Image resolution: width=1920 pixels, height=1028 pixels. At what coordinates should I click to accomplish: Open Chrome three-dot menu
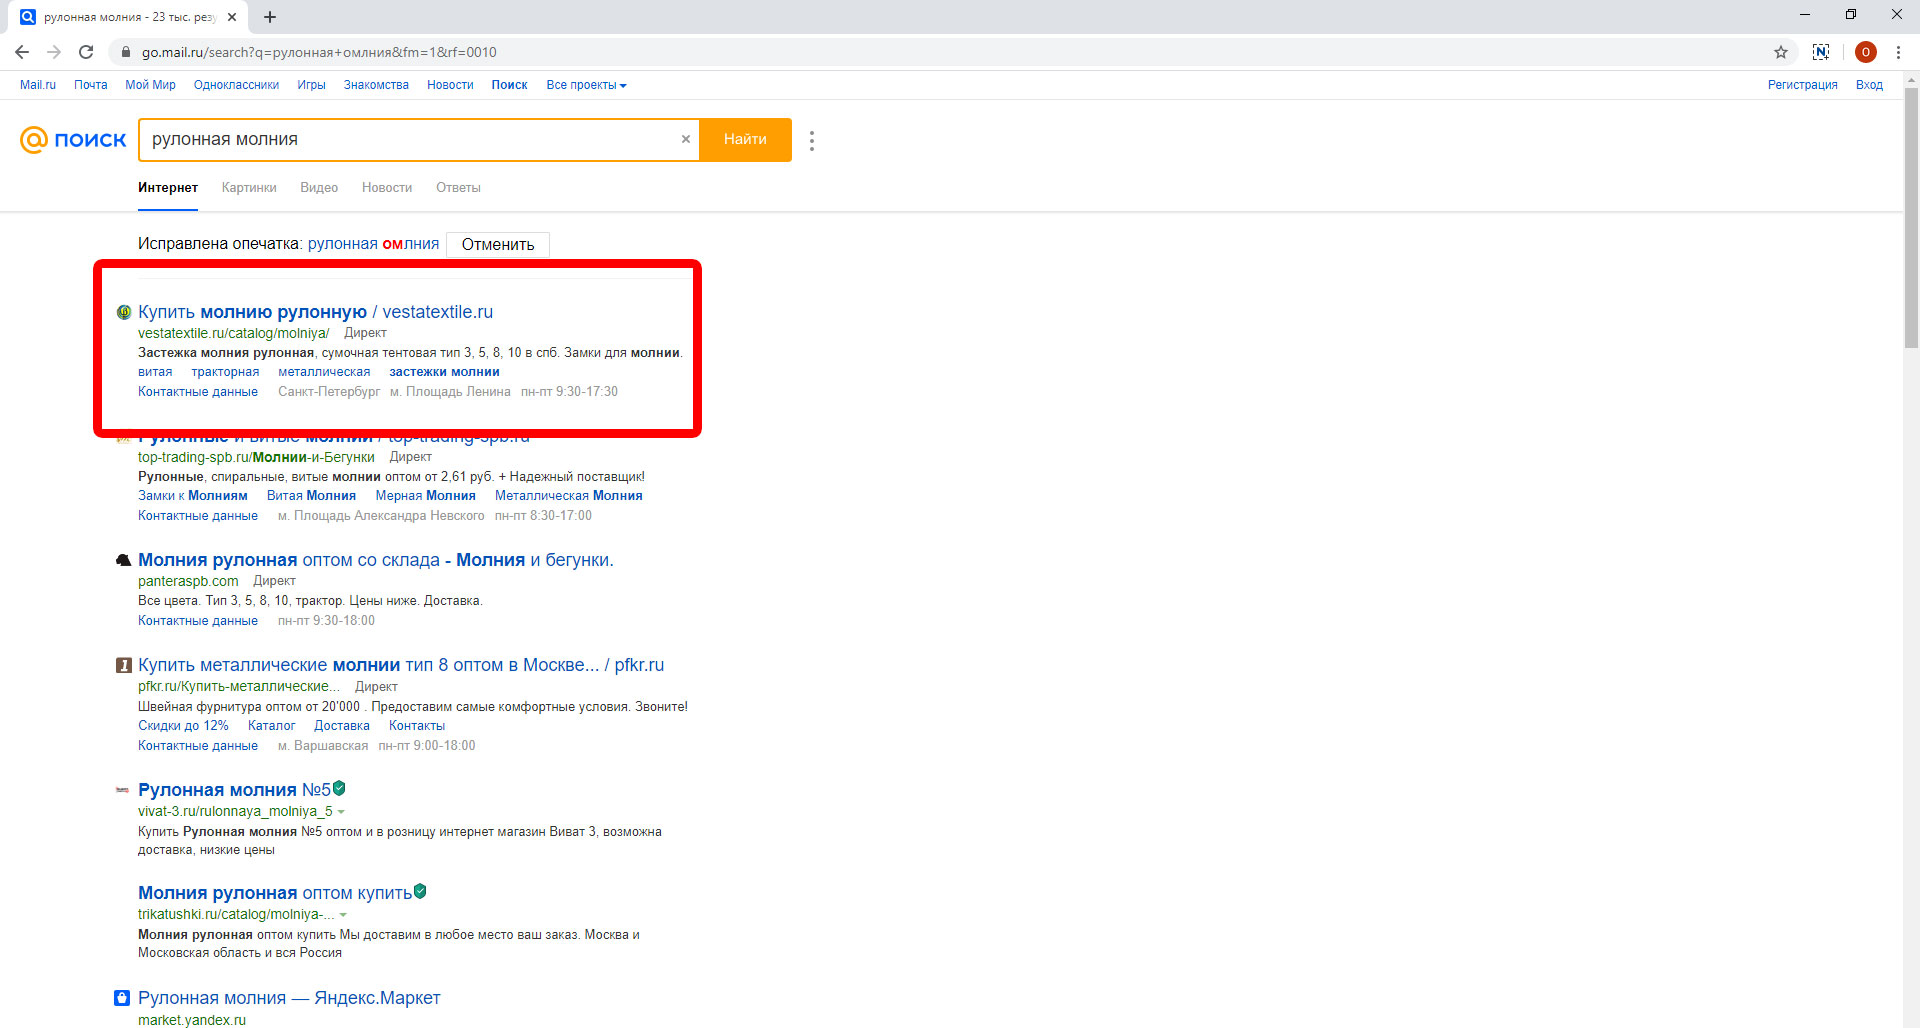(1898, 52)
